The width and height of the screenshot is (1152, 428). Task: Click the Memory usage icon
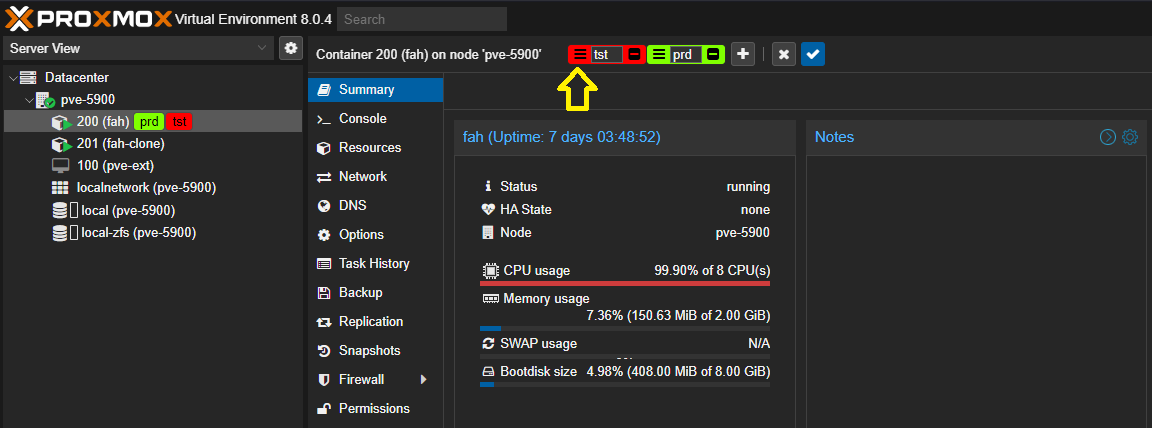click(490, 299)
